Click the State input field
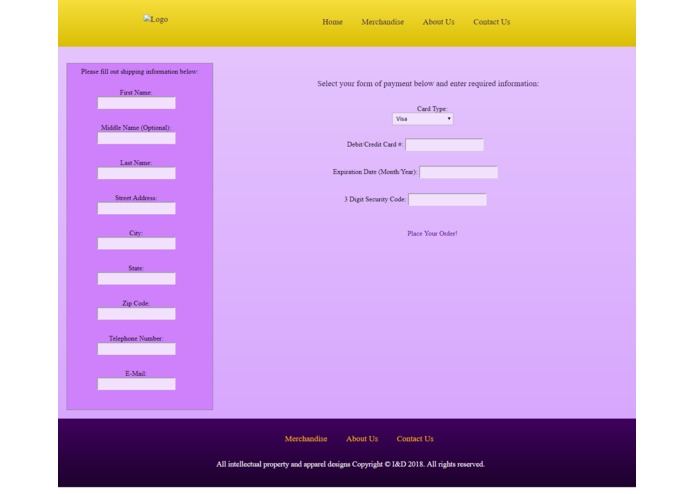 (137, 279)
